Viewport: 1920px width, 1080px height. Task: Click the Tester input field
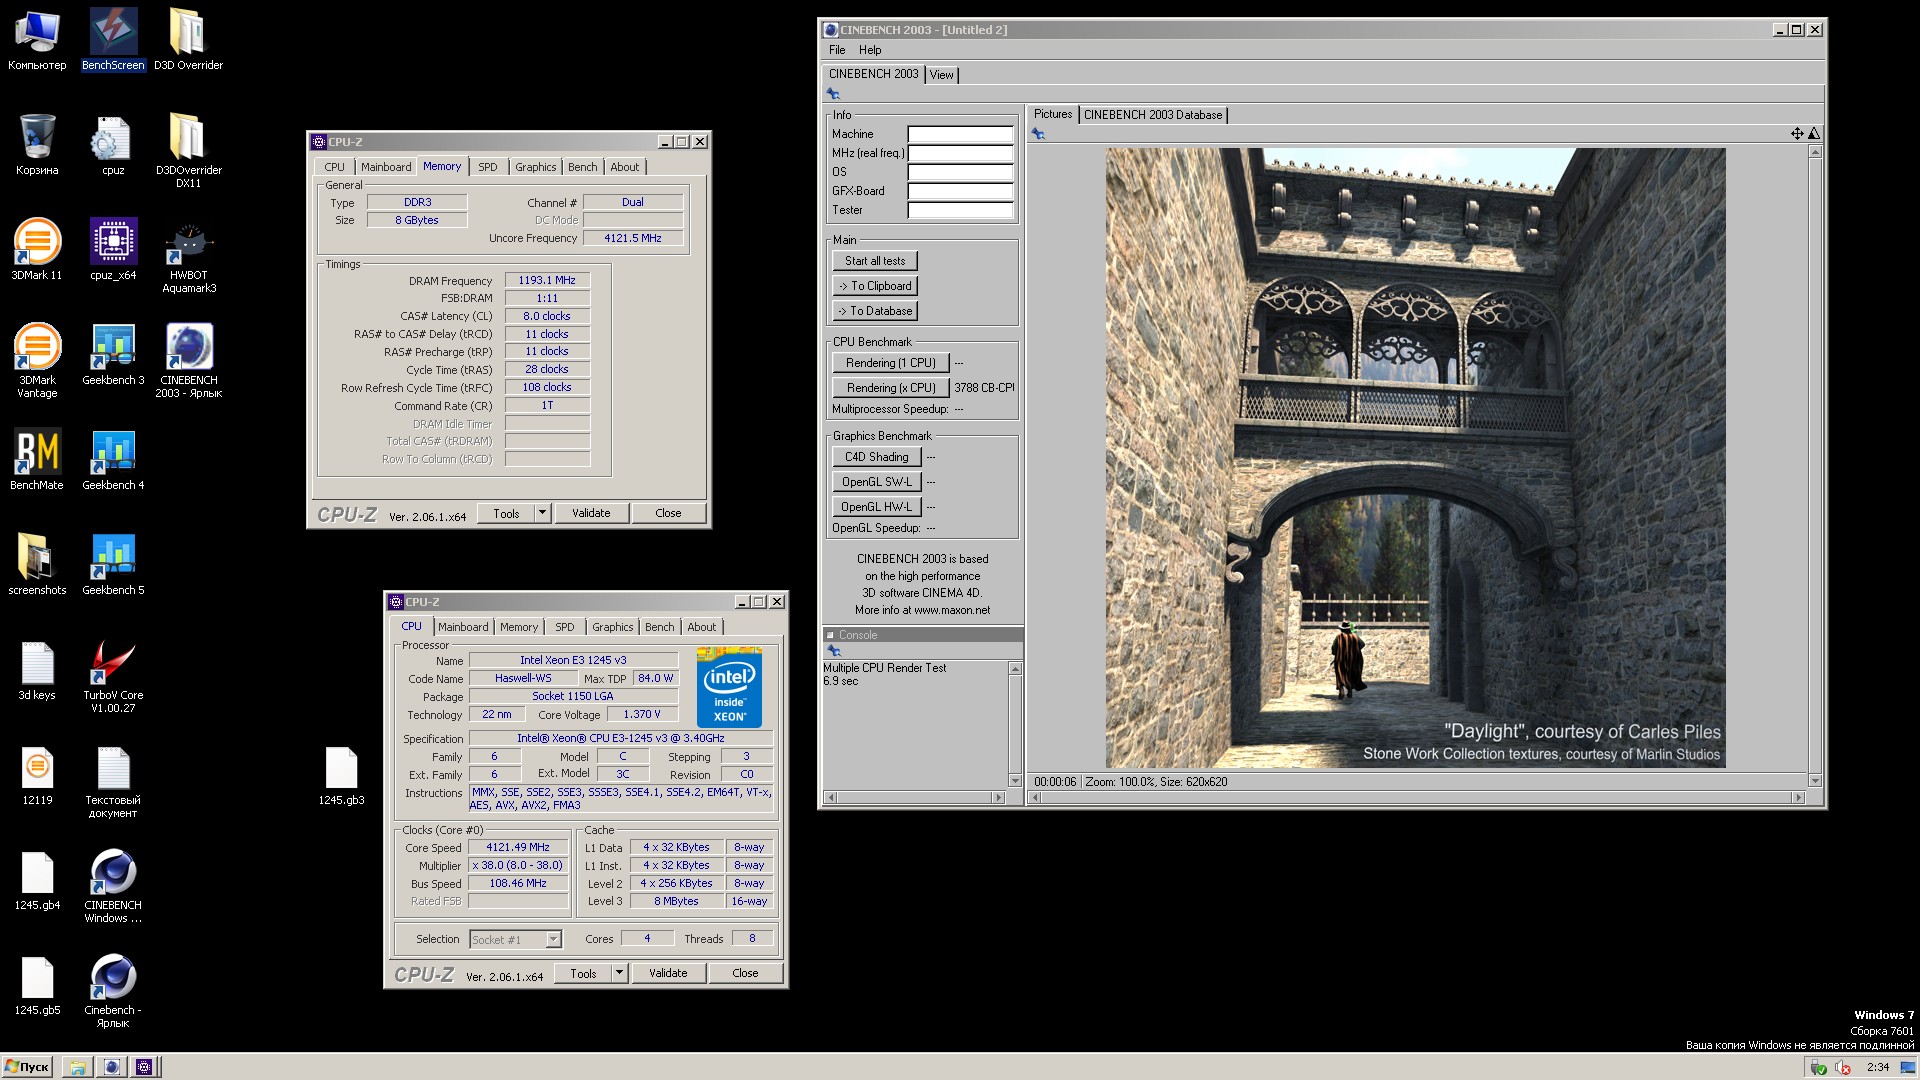(x=960, y=210)
